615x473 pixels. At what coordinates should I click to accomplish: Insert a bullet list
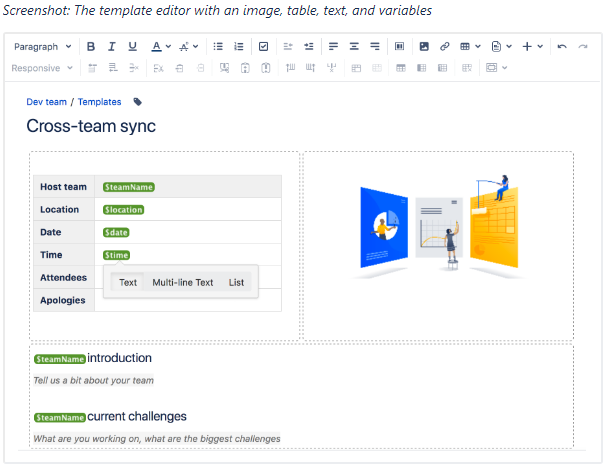pyautogui.click(x=218, y=47)
